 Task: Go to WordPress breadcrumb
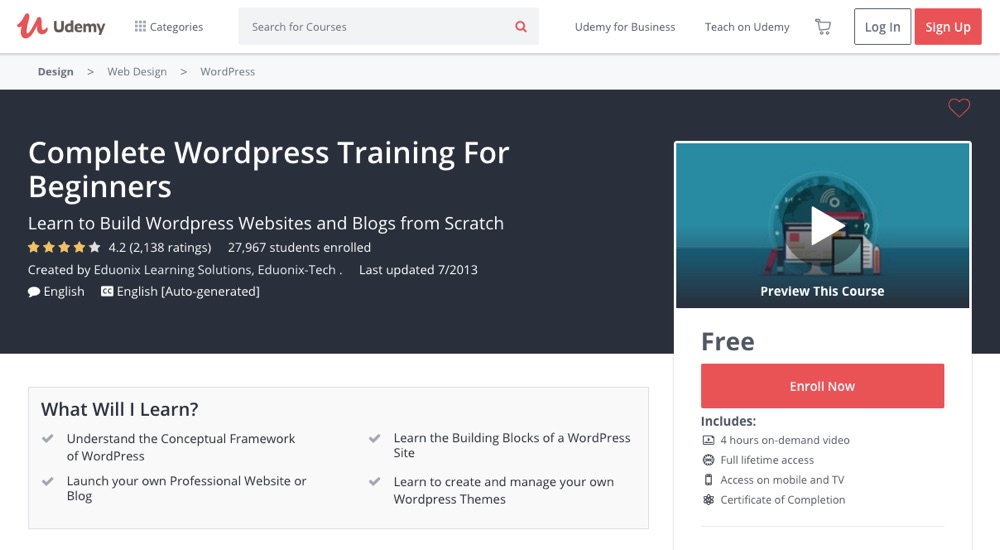pos(228,71)
